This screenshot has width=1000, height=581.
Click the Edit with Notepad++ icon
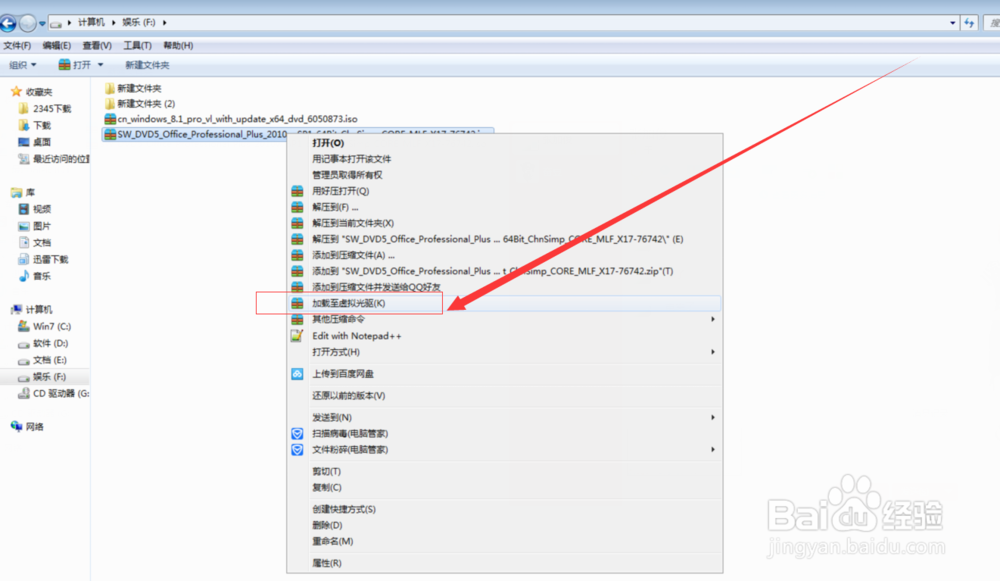[x=297, y=335]
